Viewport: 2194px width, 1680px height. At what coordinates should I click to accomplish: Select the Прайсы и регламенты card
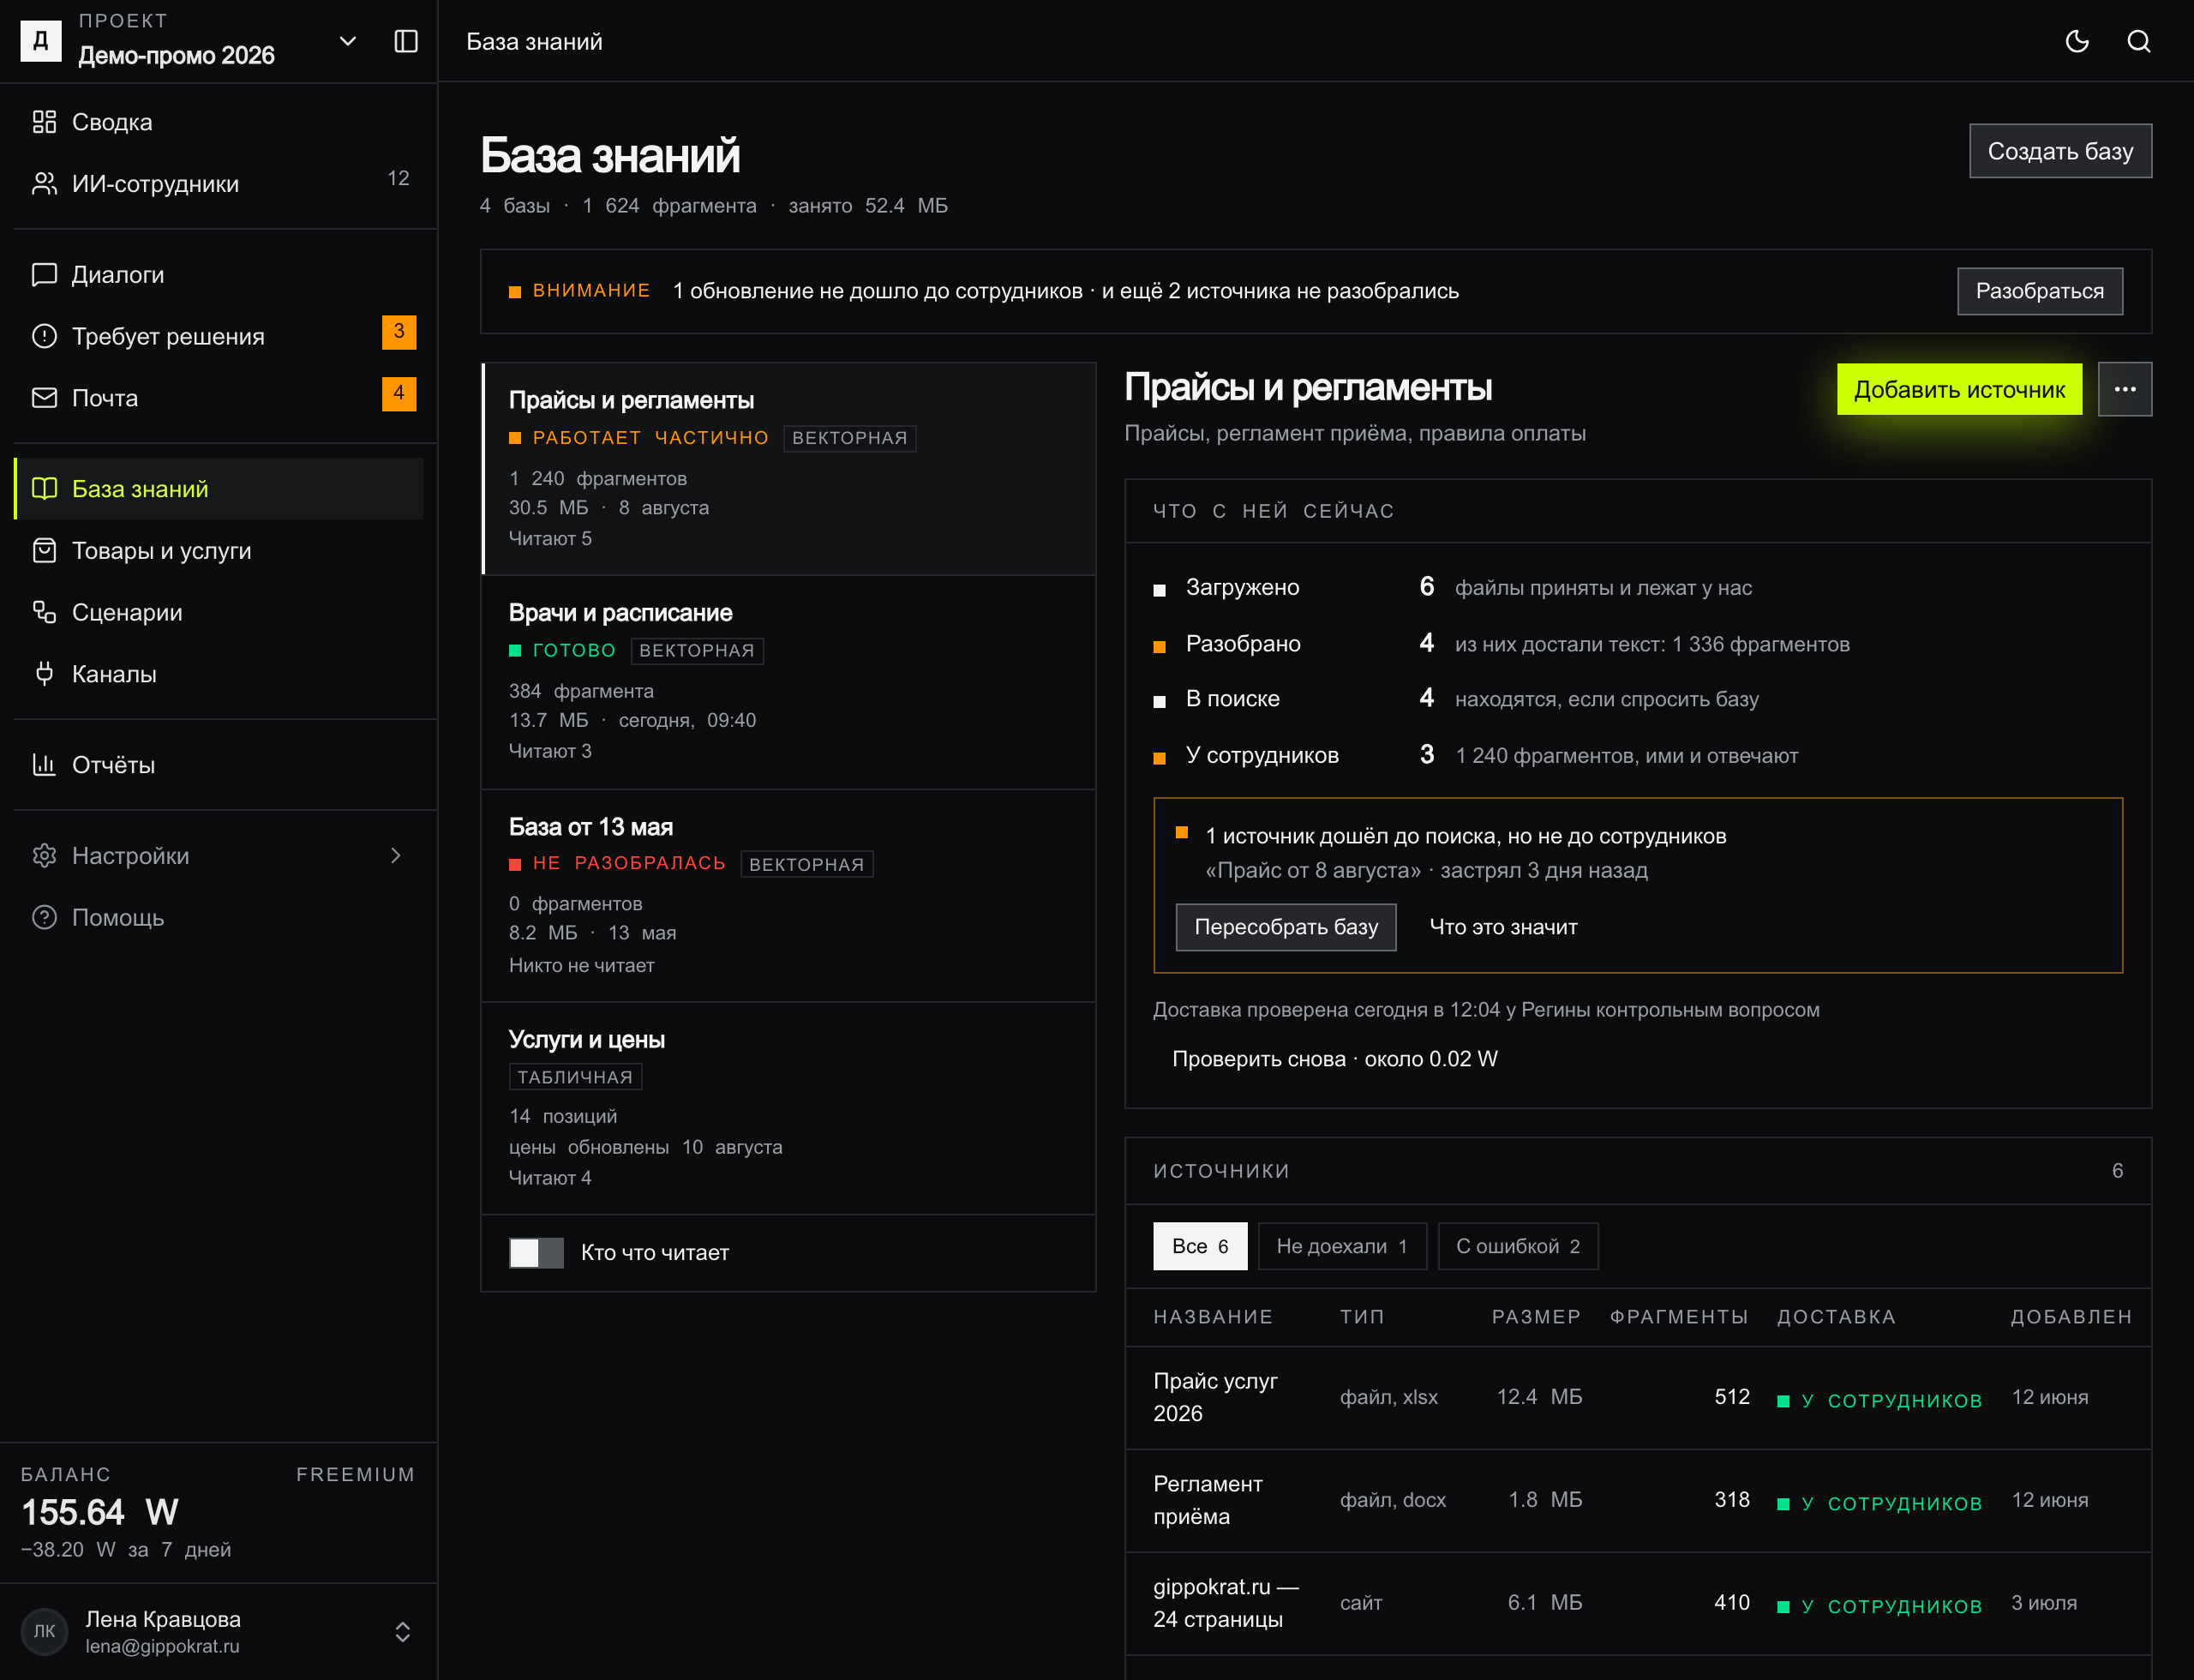pos(788,469)
